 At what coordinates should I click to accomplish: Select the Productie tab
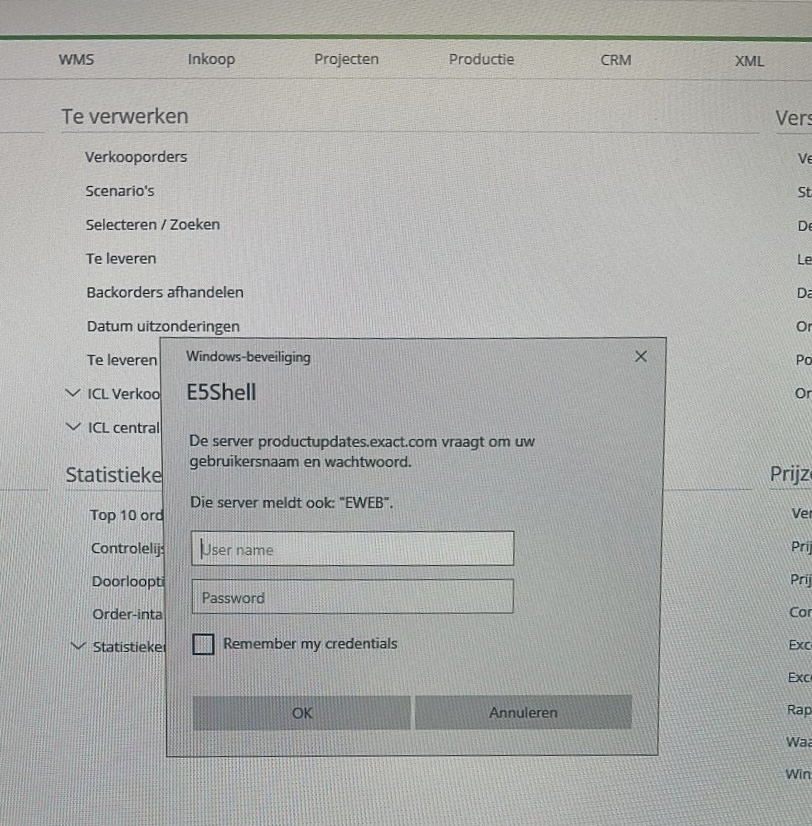tap(481, 59)
